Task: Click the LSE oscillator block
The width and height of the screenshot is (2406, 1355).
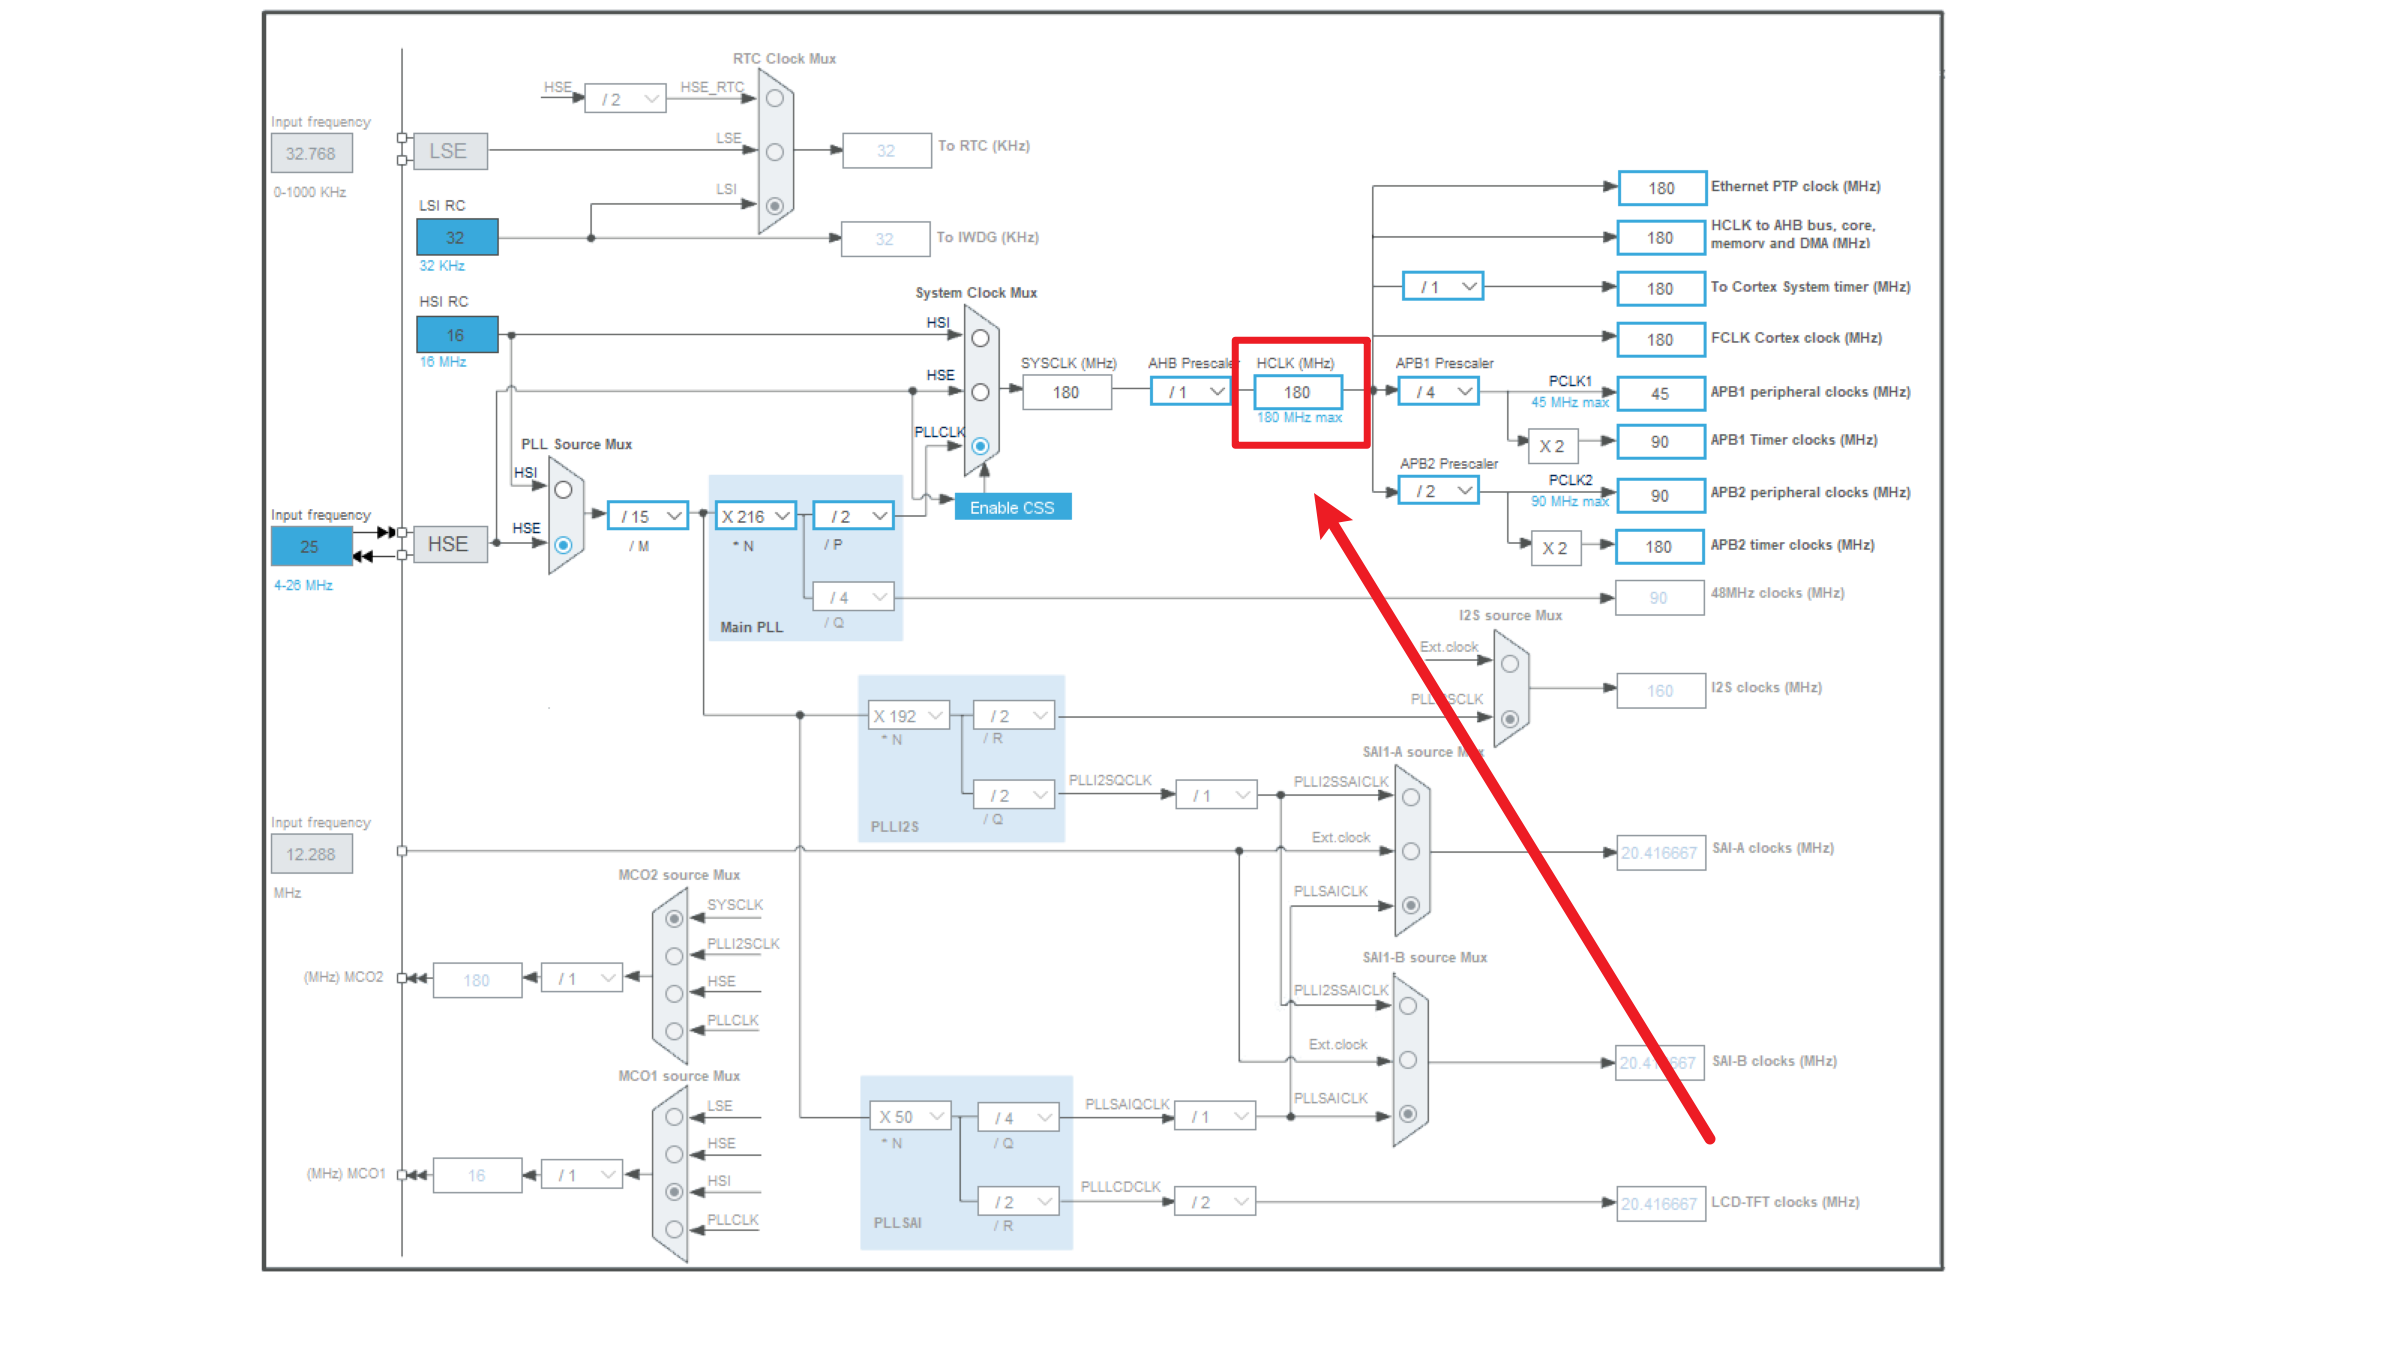Action: [x=449, y=151]
